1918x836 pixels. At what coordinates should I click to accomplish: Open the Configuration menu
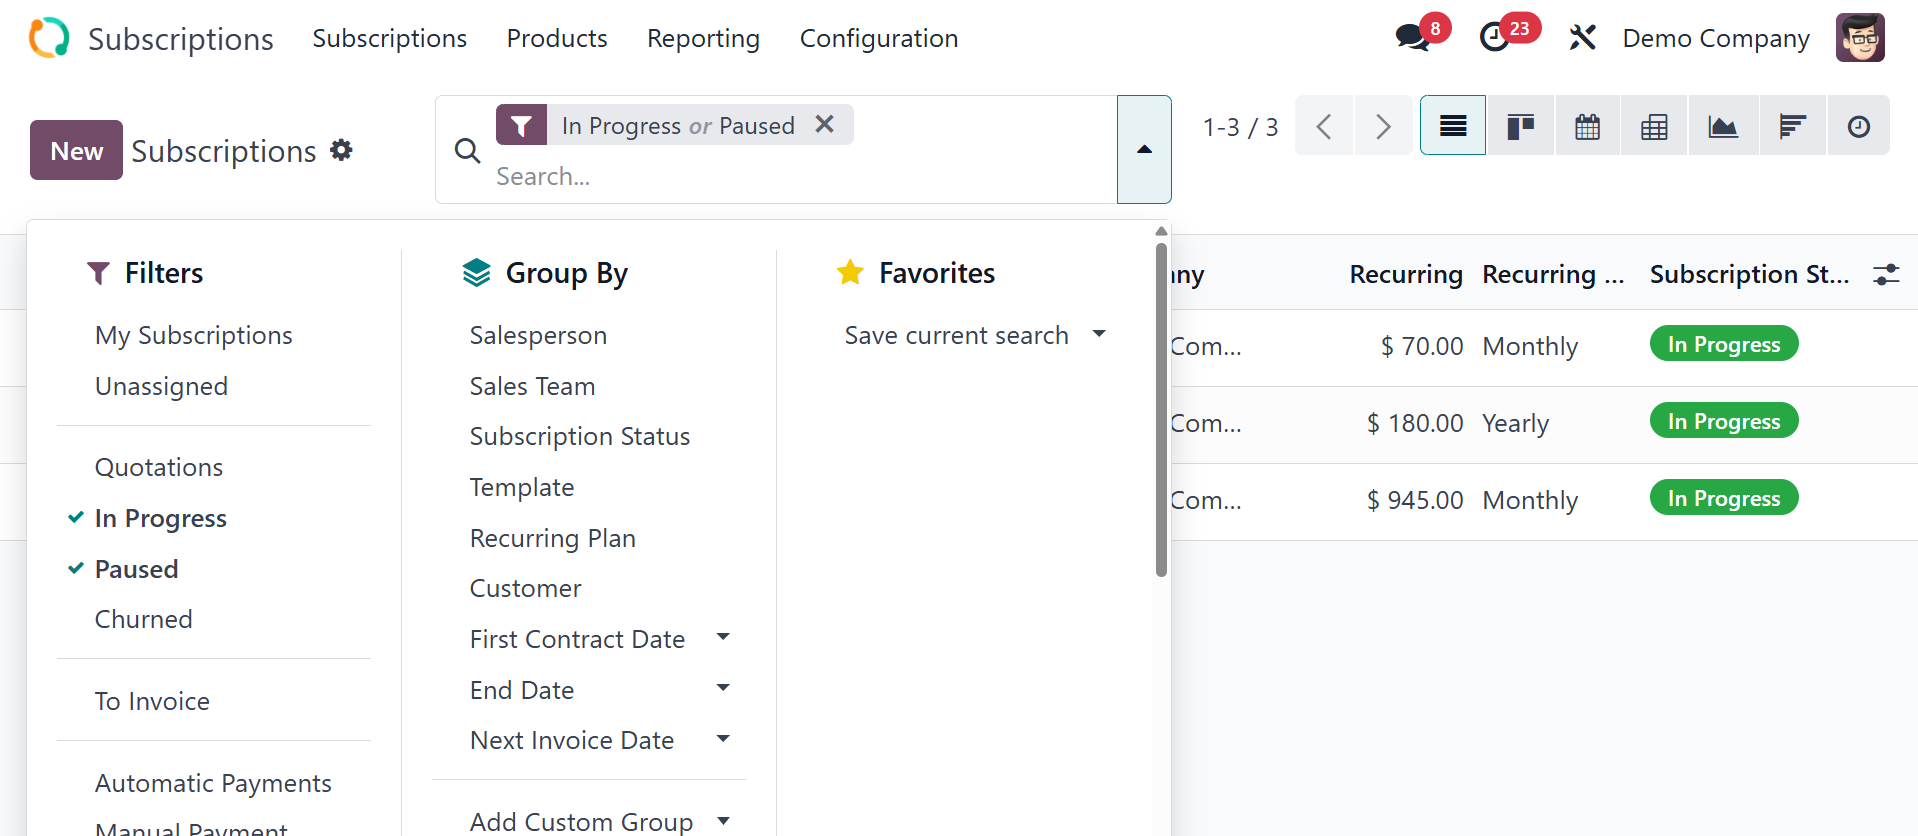[x=878, y=38]
